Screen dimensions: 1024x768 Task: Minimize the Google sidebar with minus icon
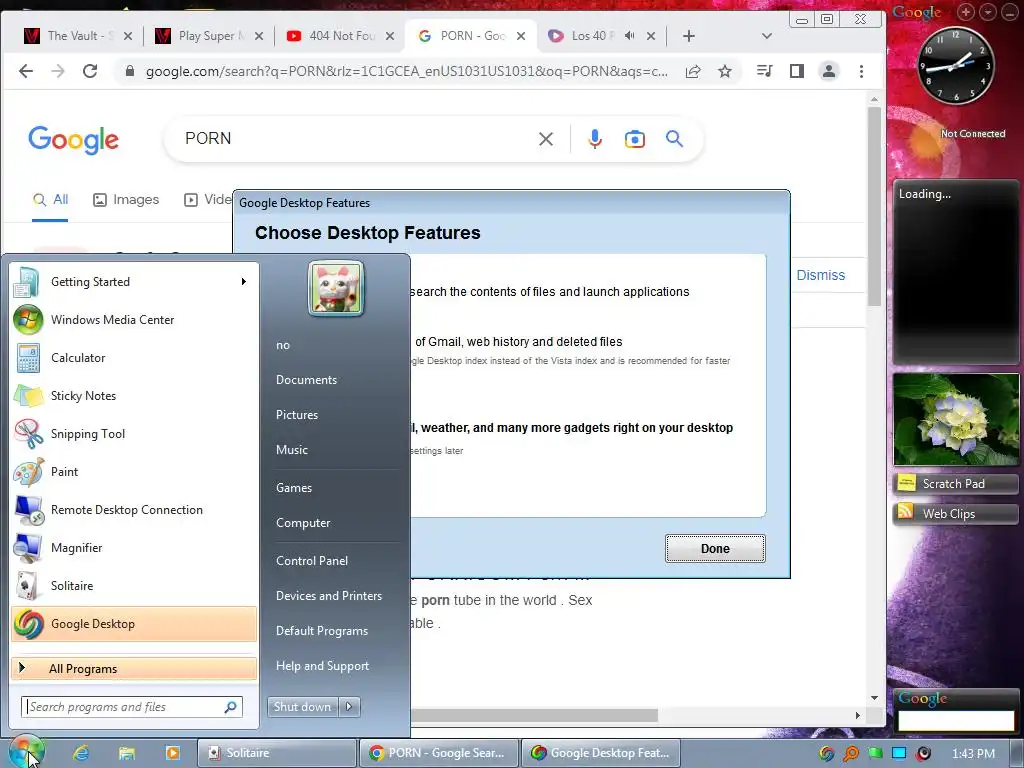tap(1010, 12)
